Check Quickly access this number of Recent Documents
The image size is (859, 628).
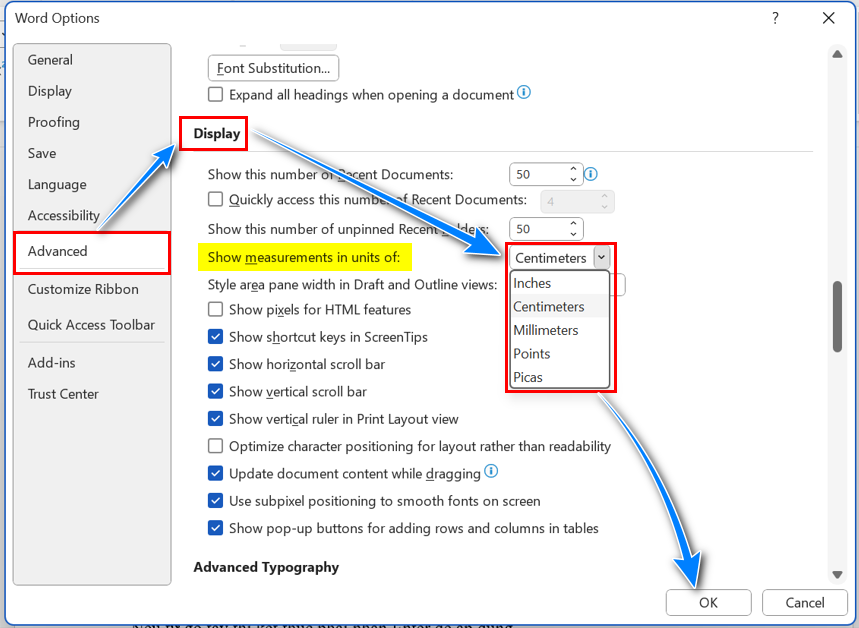(x=215, y=199)
